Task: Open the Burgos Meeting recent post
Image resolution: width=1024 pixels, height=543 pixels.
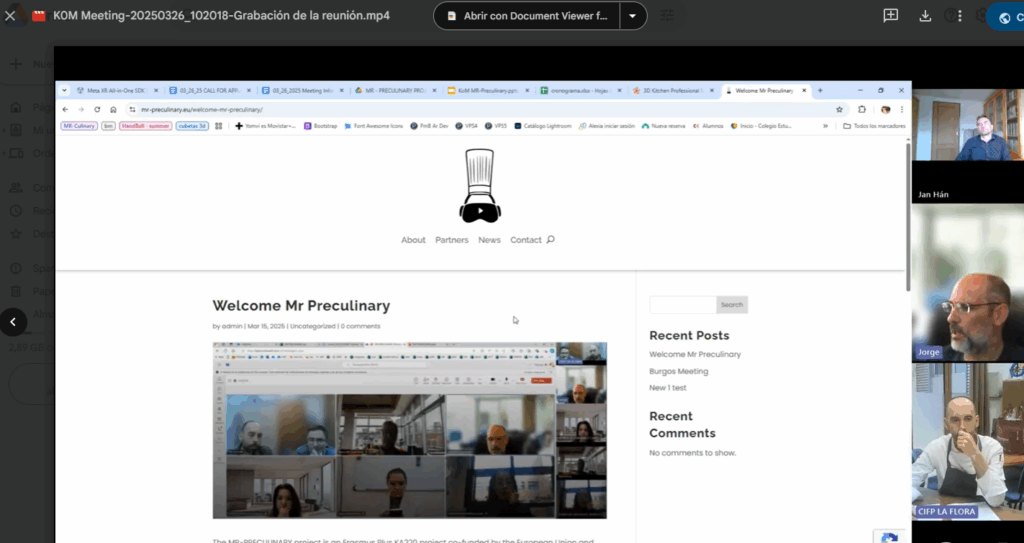Action: click(678, 371)
